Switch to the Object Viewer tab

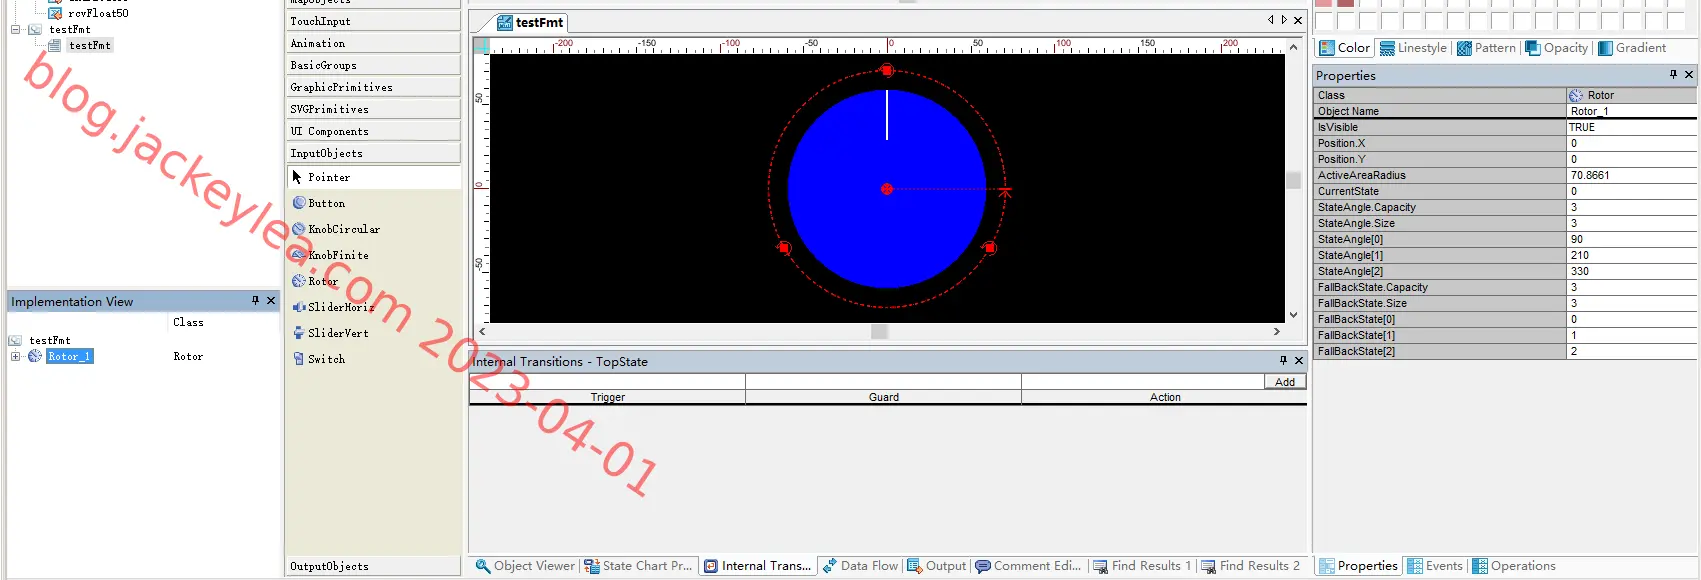pyautogui.click(x=525, y=566)
